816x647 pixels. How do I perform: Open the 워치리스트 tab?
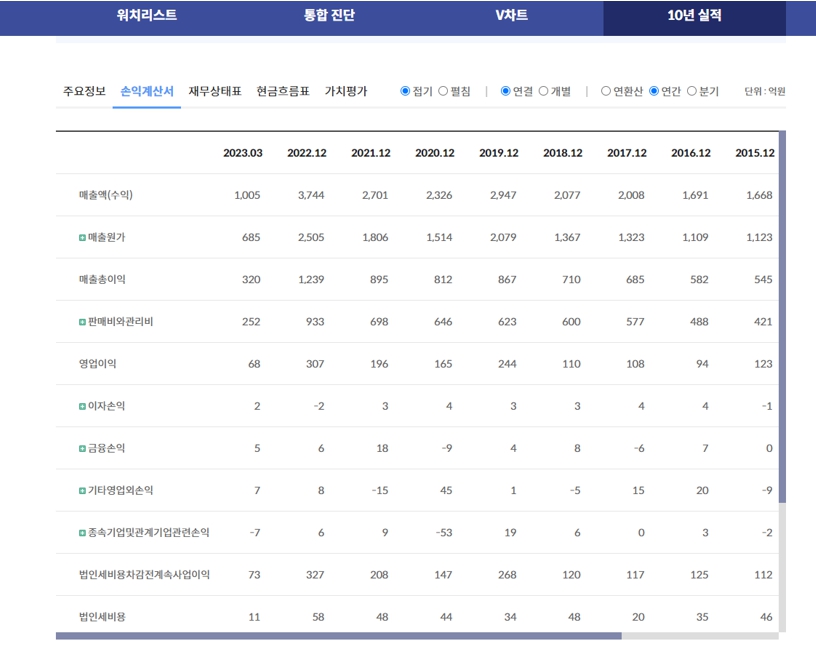[x=147, y=15]
